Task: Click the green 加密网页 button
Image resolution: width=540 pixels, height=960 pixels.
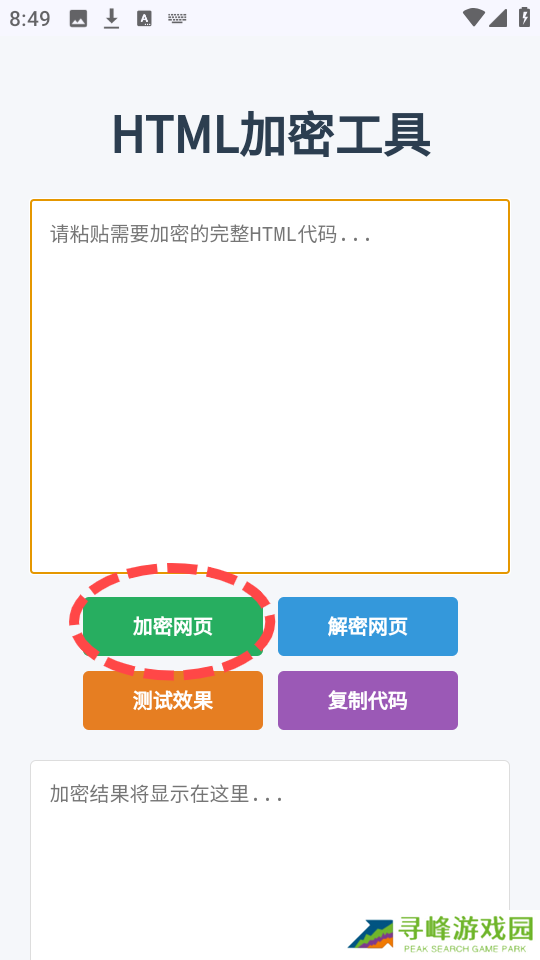Action: coord(173,626)
